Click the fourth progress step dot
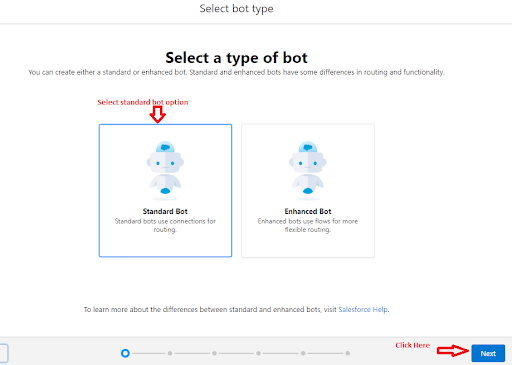Image resolution: width=512 pixels, height=365 pixels. [259, 353]
